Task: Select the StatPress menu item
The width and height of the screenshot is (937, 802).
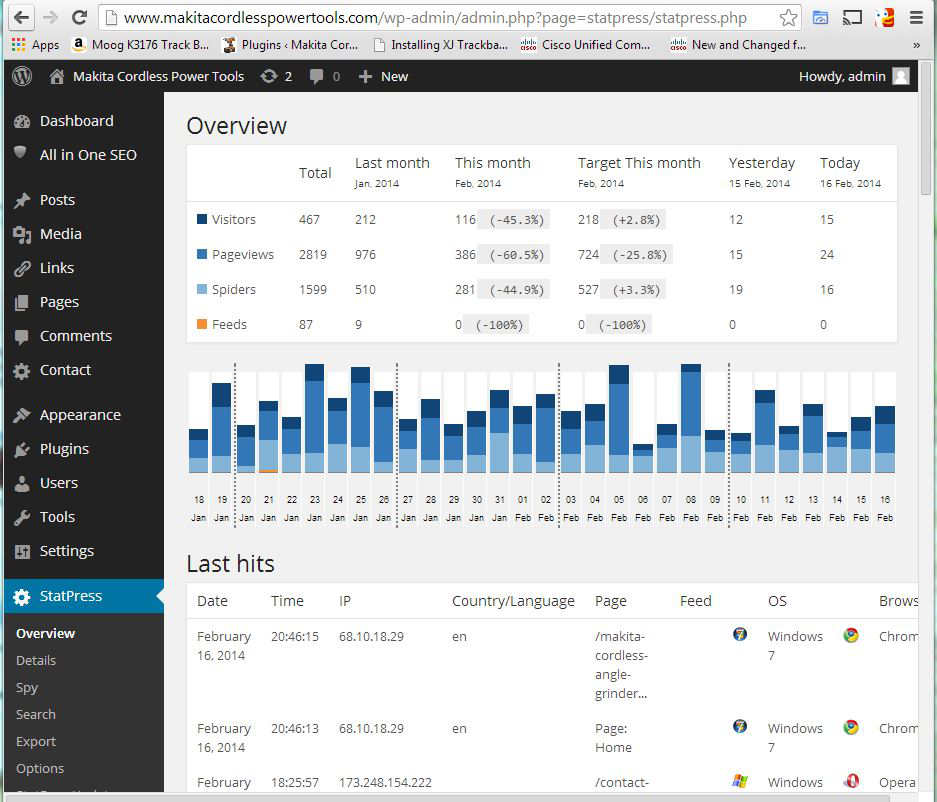Action: [84, 596]
